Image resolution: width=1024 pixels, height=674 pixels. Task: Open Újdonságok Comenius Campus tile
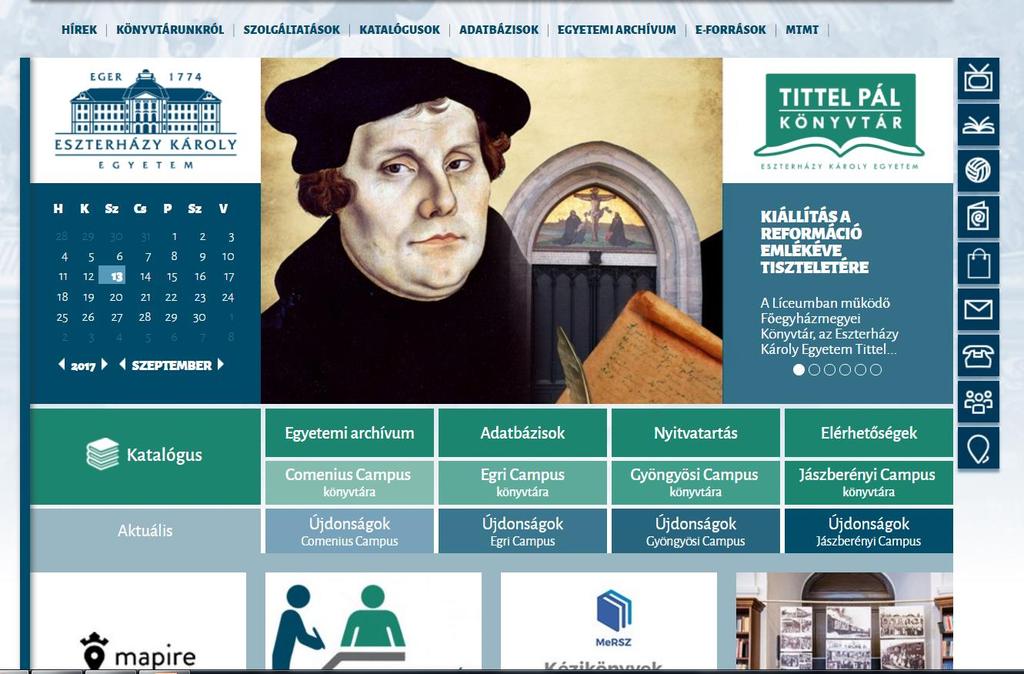[x=349, y=531]
